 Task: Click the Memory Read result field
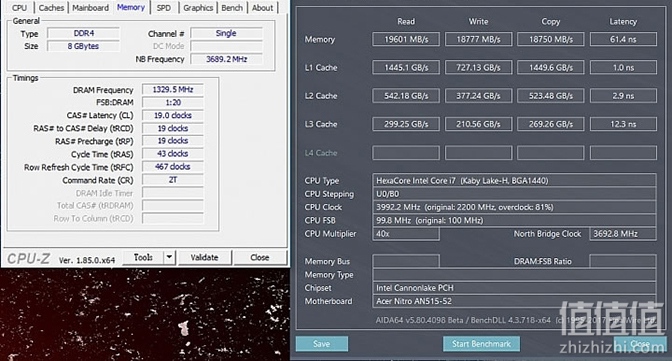pos(406,39)
